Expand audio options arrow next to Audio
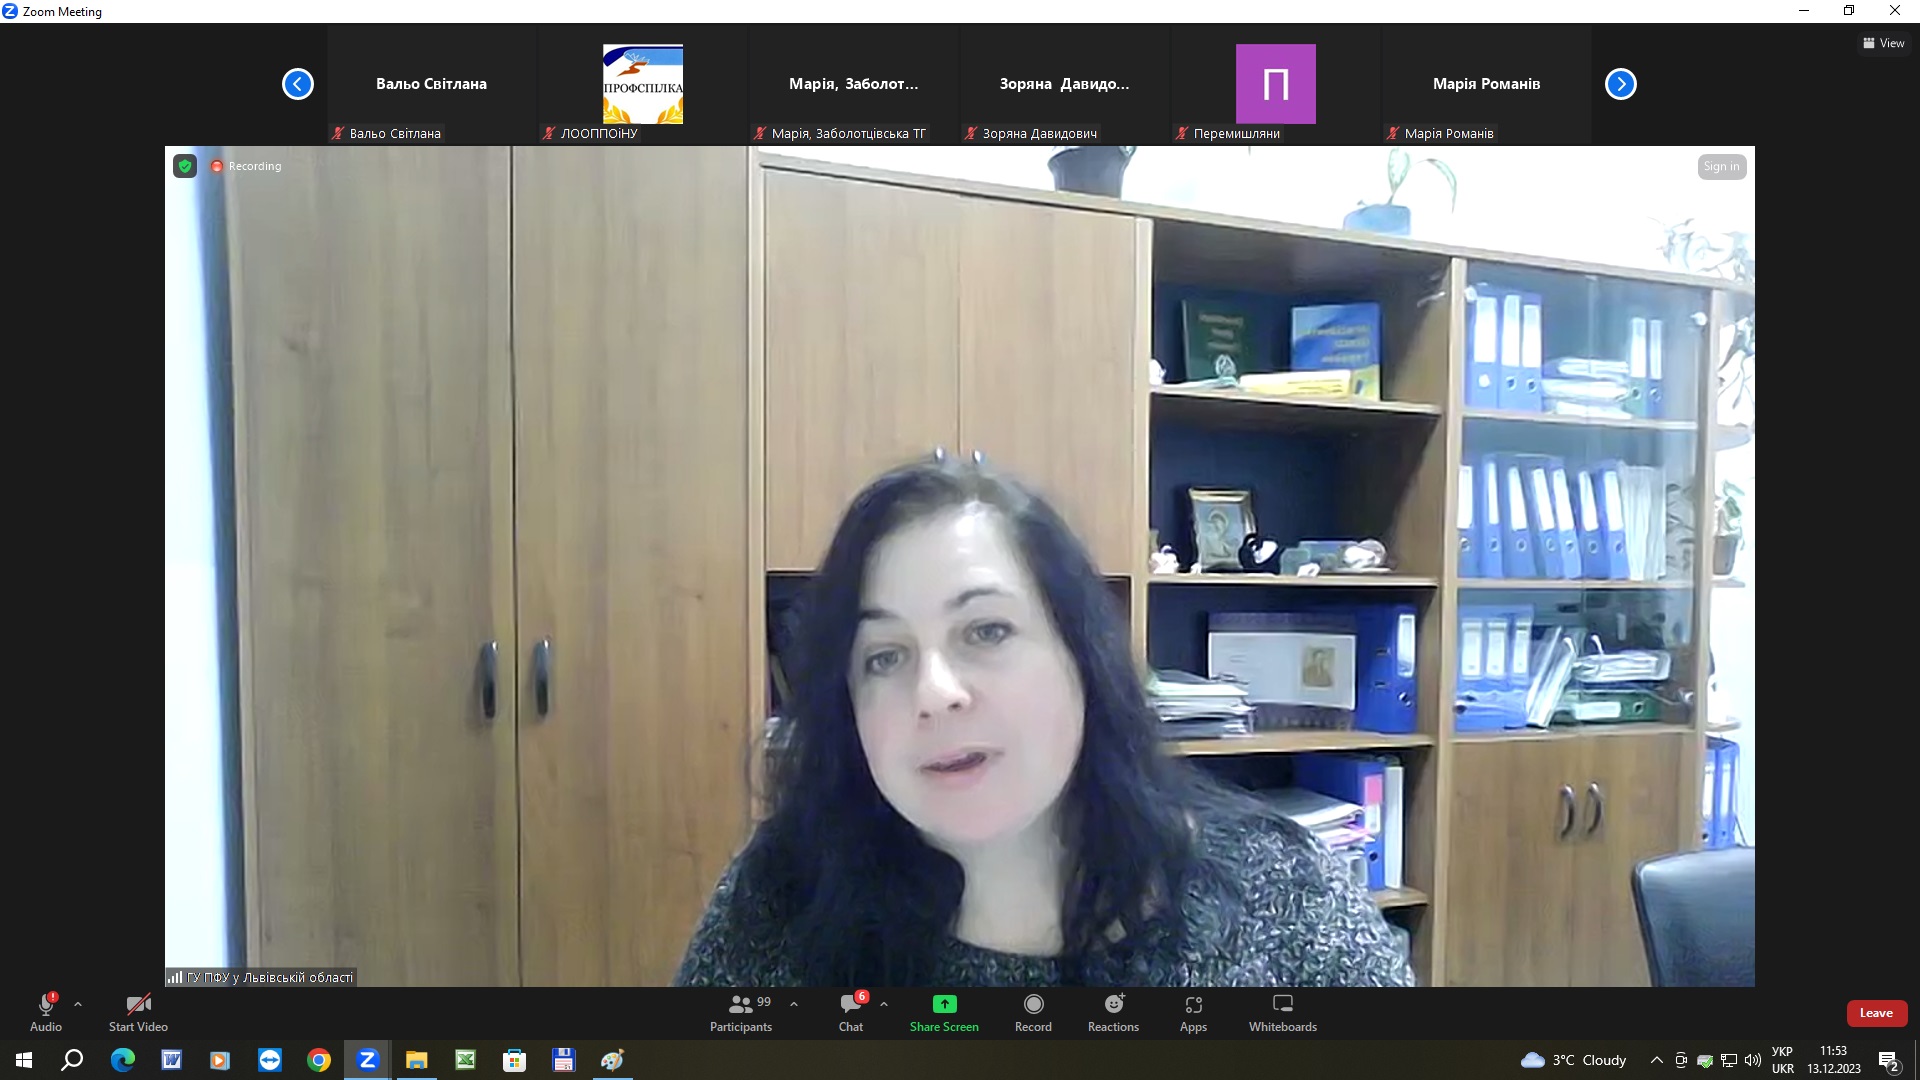This screenshot has width=1920, height=1080. click(x=78, y=1004)
